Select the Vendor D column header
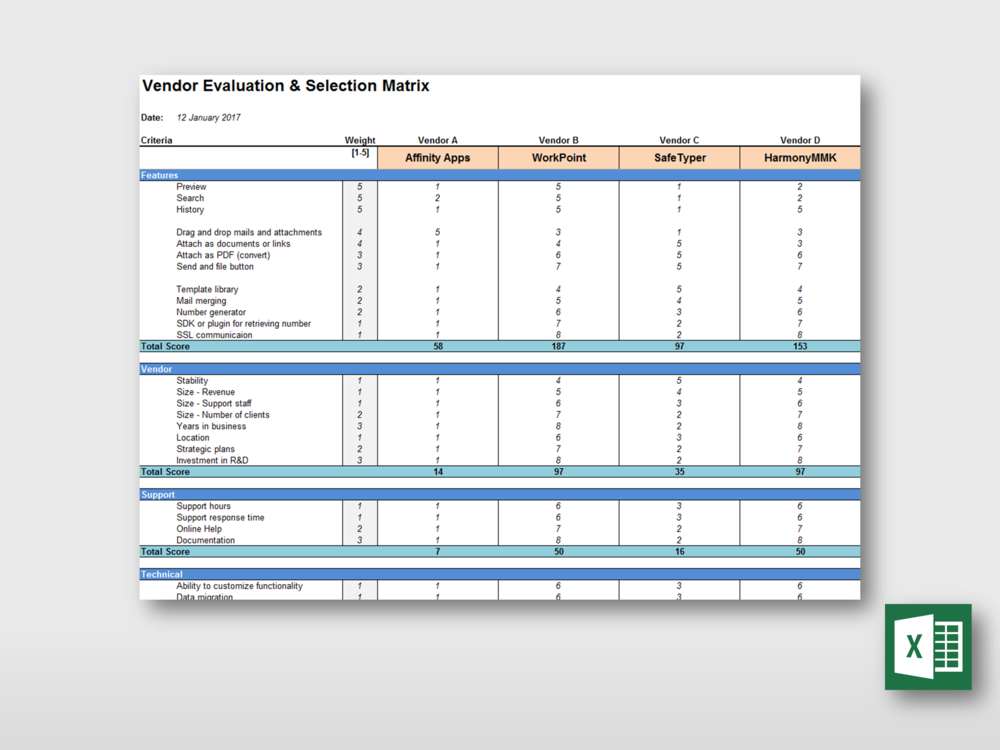 click(x=799, y=140)
